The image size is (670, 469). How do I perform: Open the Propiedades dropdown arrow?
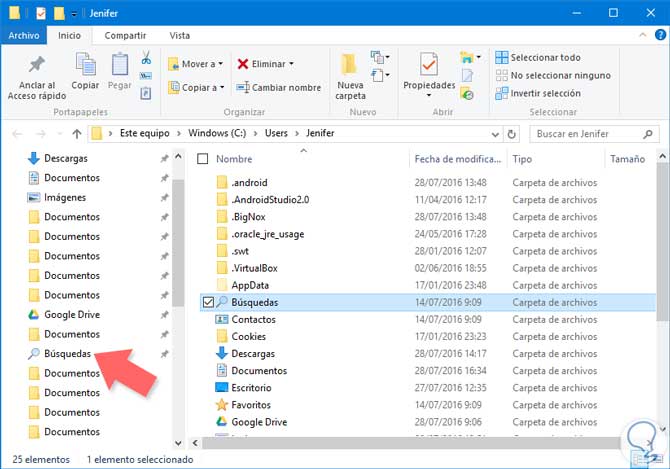[x=429, y=95]
